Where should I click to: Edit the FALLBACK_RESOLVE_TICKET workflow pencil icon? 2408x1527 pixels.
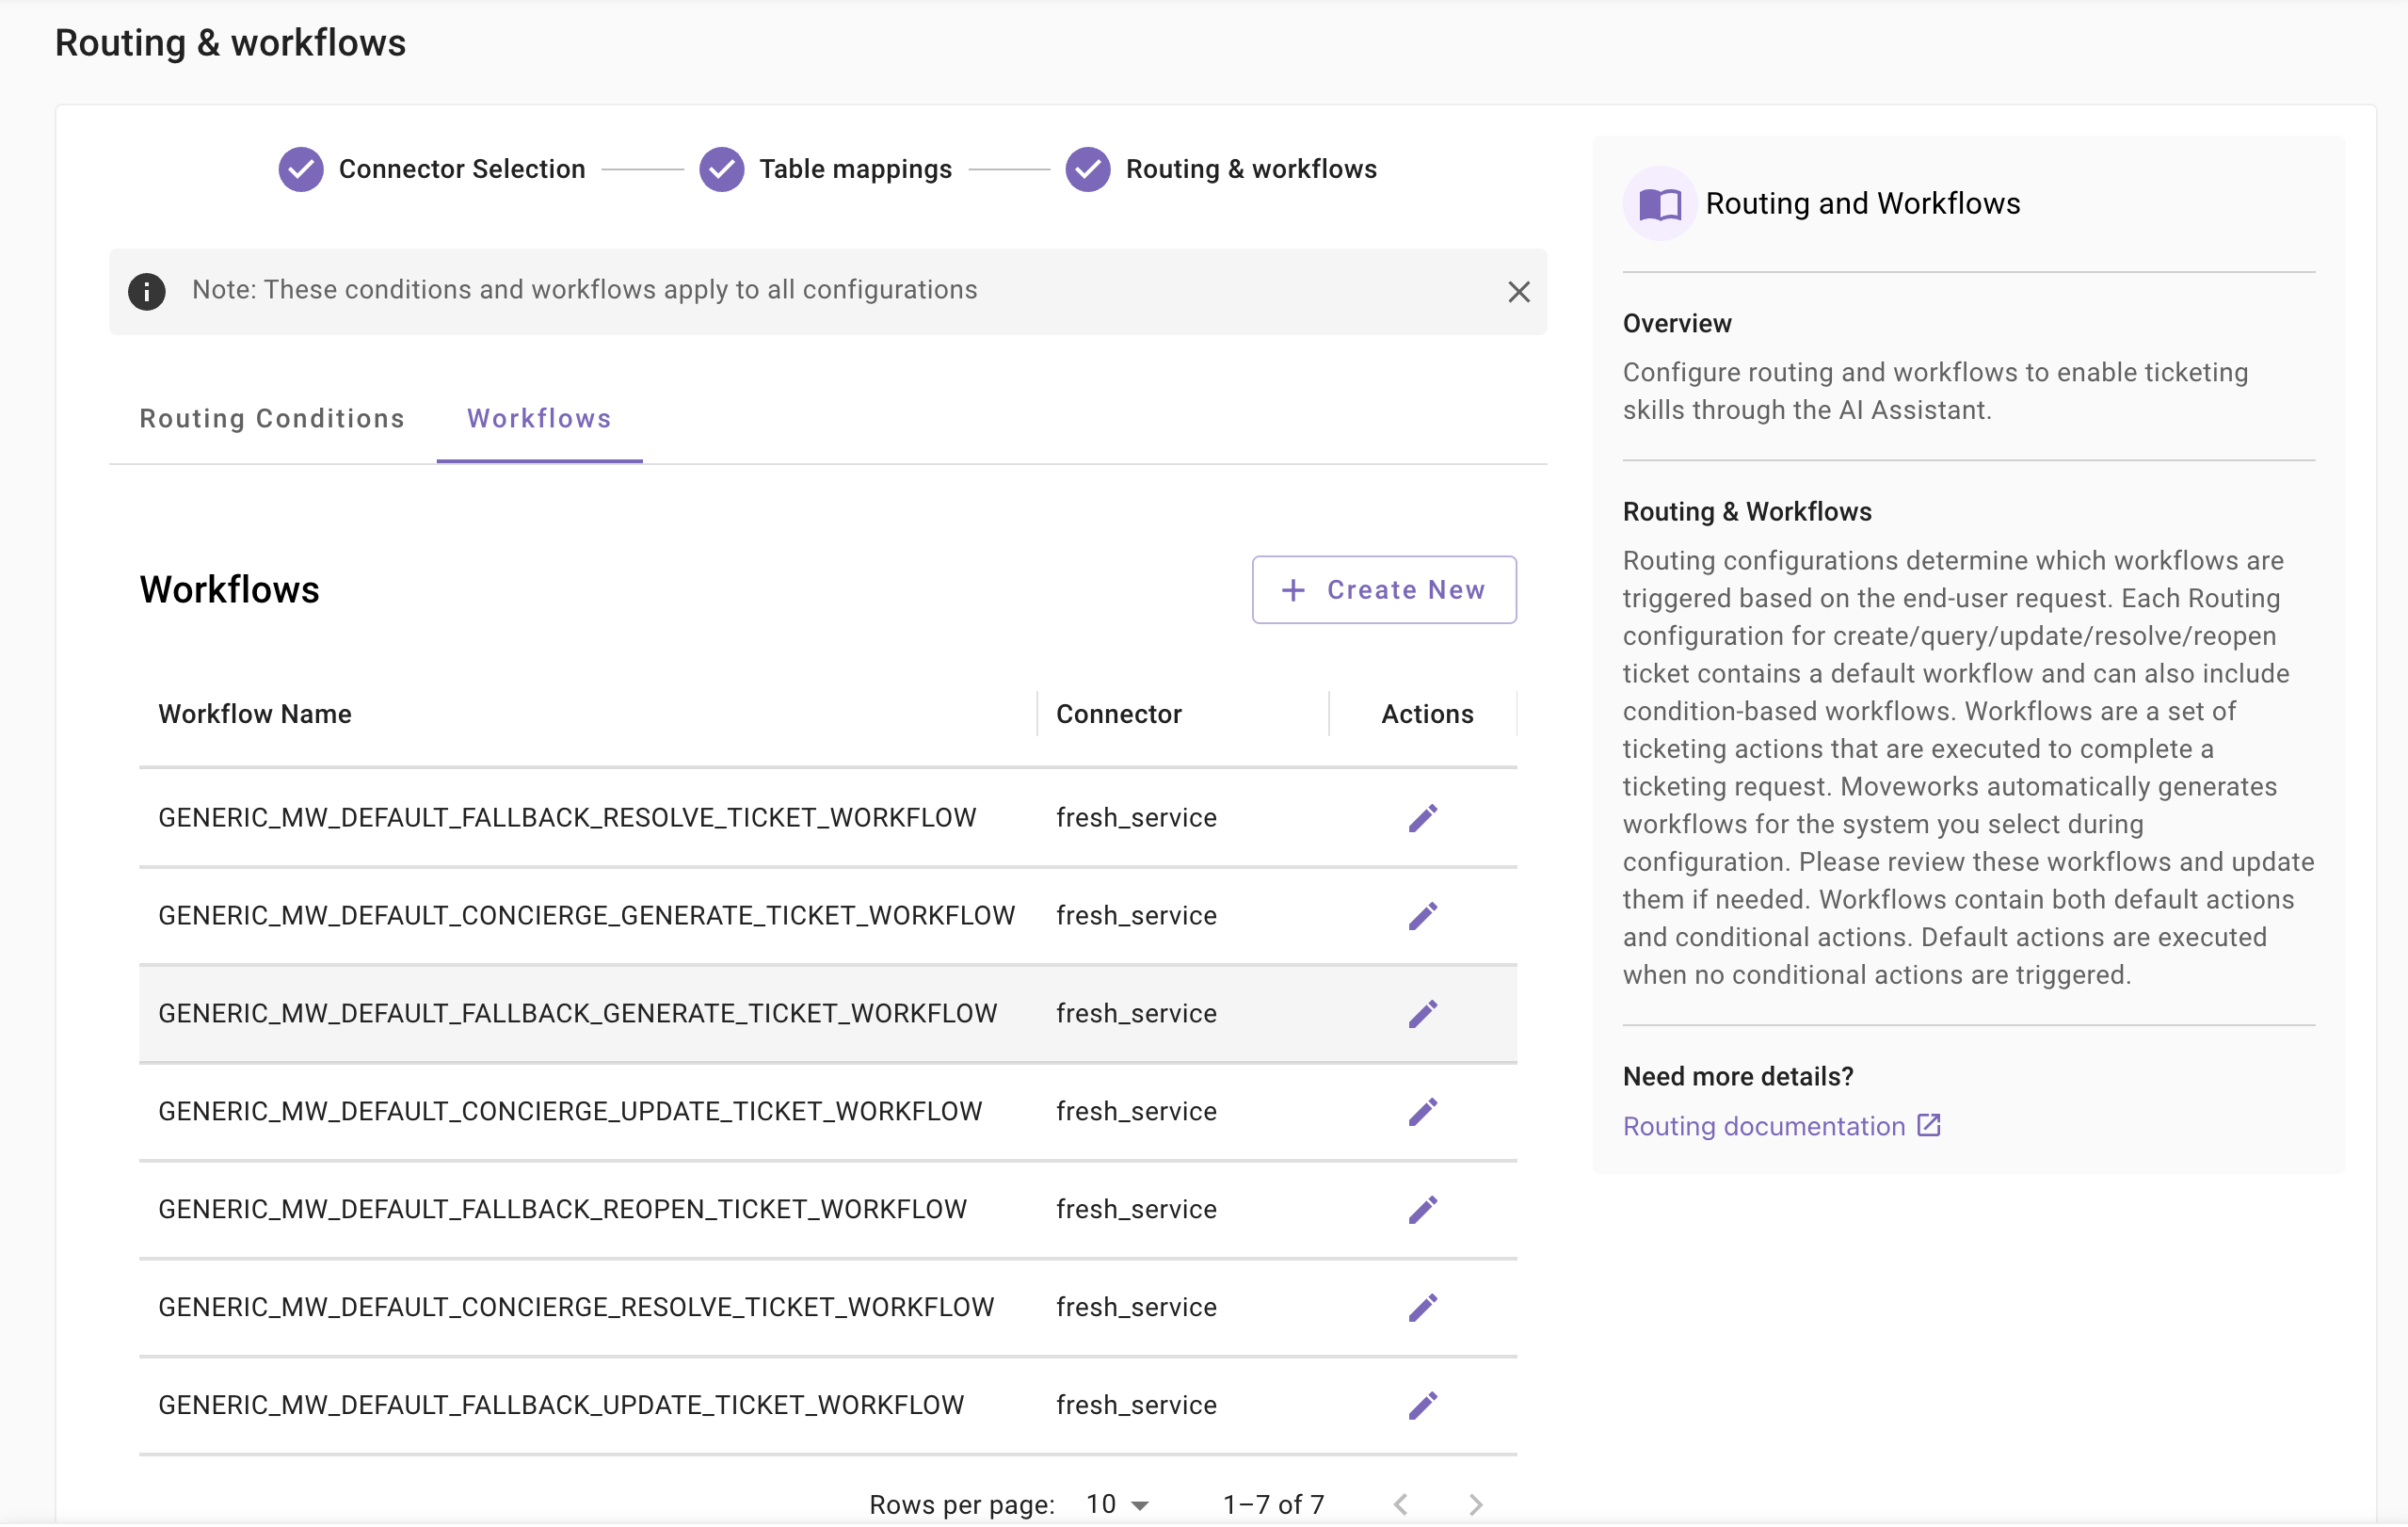[1422, 818]
